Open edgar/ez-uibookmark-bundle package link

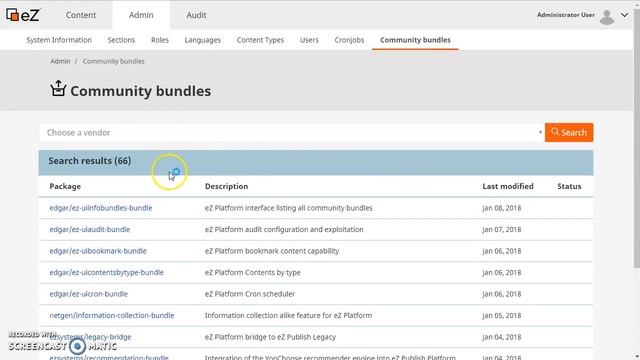(x=98, y=251)
